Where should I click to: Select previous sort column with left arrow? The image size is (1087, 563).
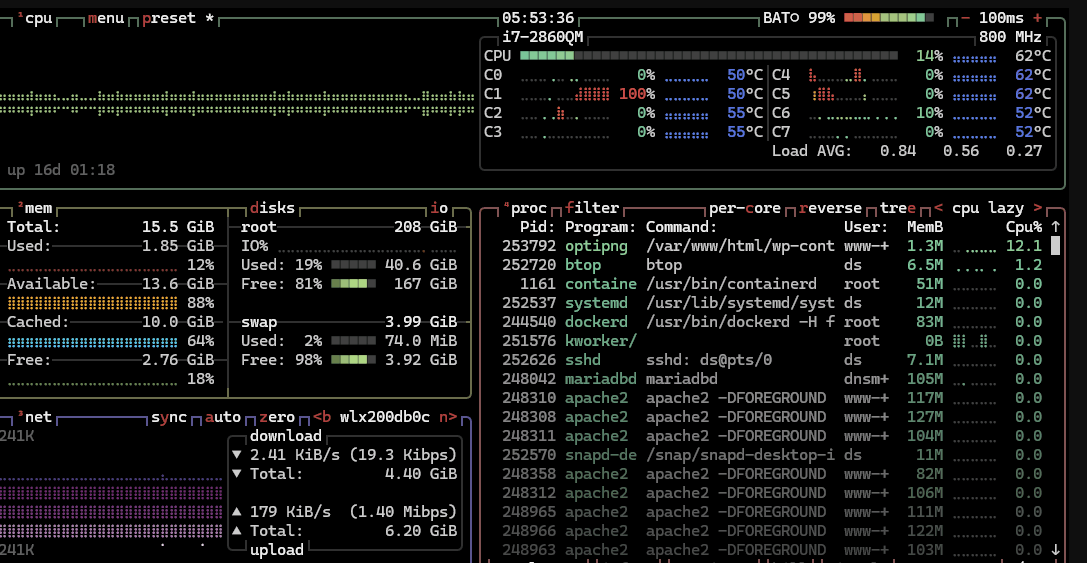pos(938,208)
